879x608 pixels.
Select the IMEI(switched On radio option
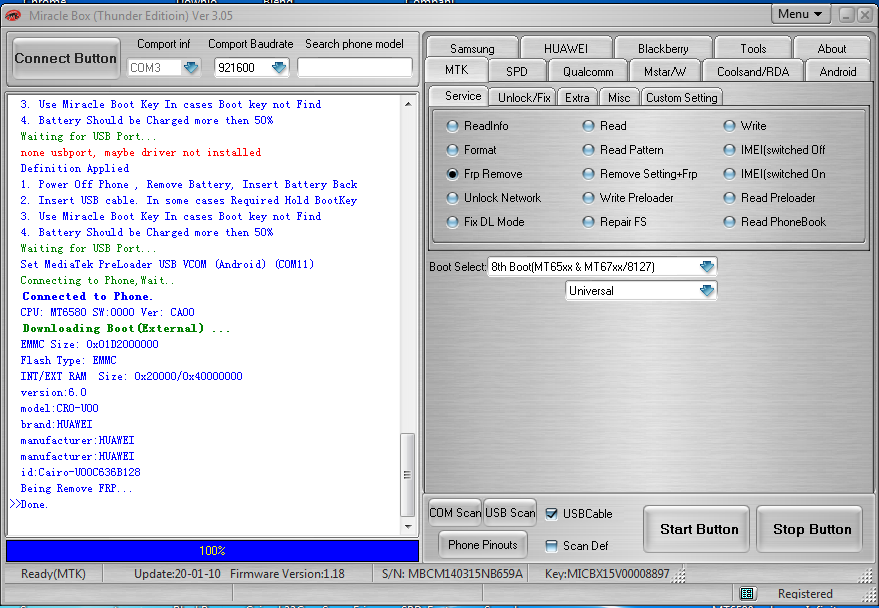tap(729, 174)
